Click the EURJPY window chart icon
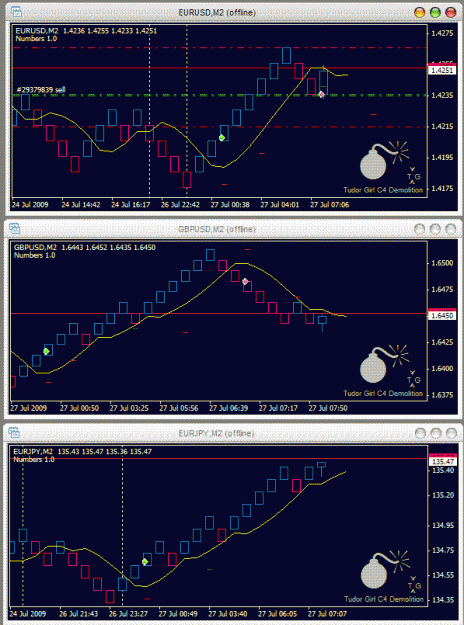This screenshot has height=625, width=464. coord(14,432)
